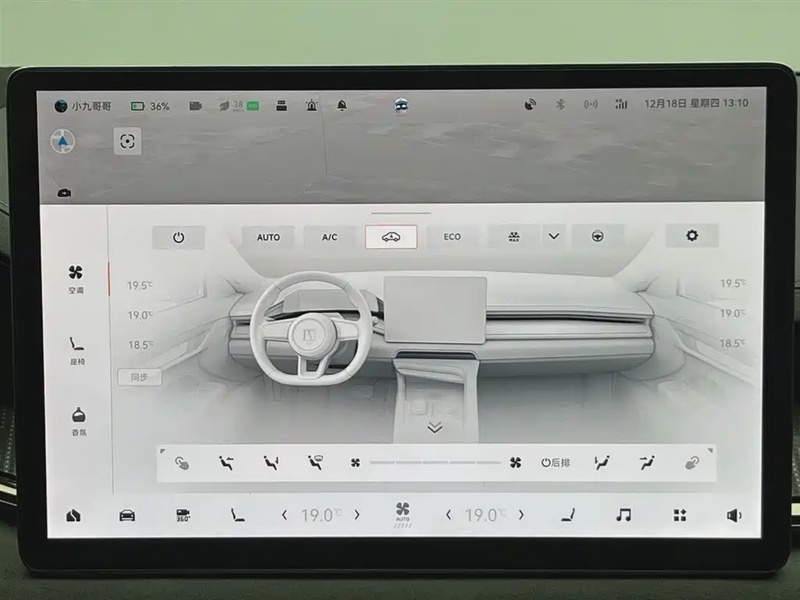Tap the navigation compass icon
The width and height of the screenshot is (800, 600).
(64, 141)
